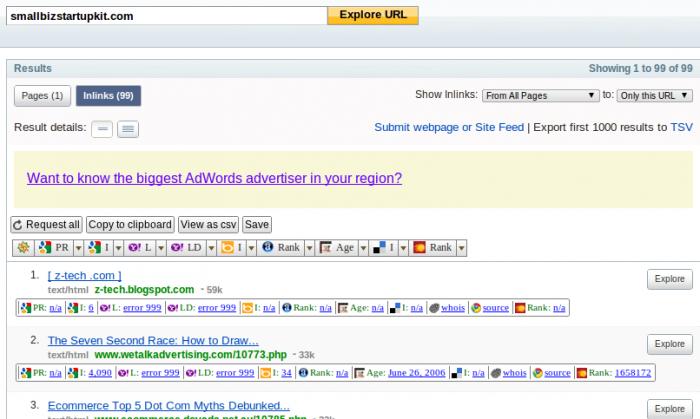Image resolution: width=700 pixels, height=419 pixels.
Task: Select the z-tech.blogspot.com green URL text
Action: [144, 290]
